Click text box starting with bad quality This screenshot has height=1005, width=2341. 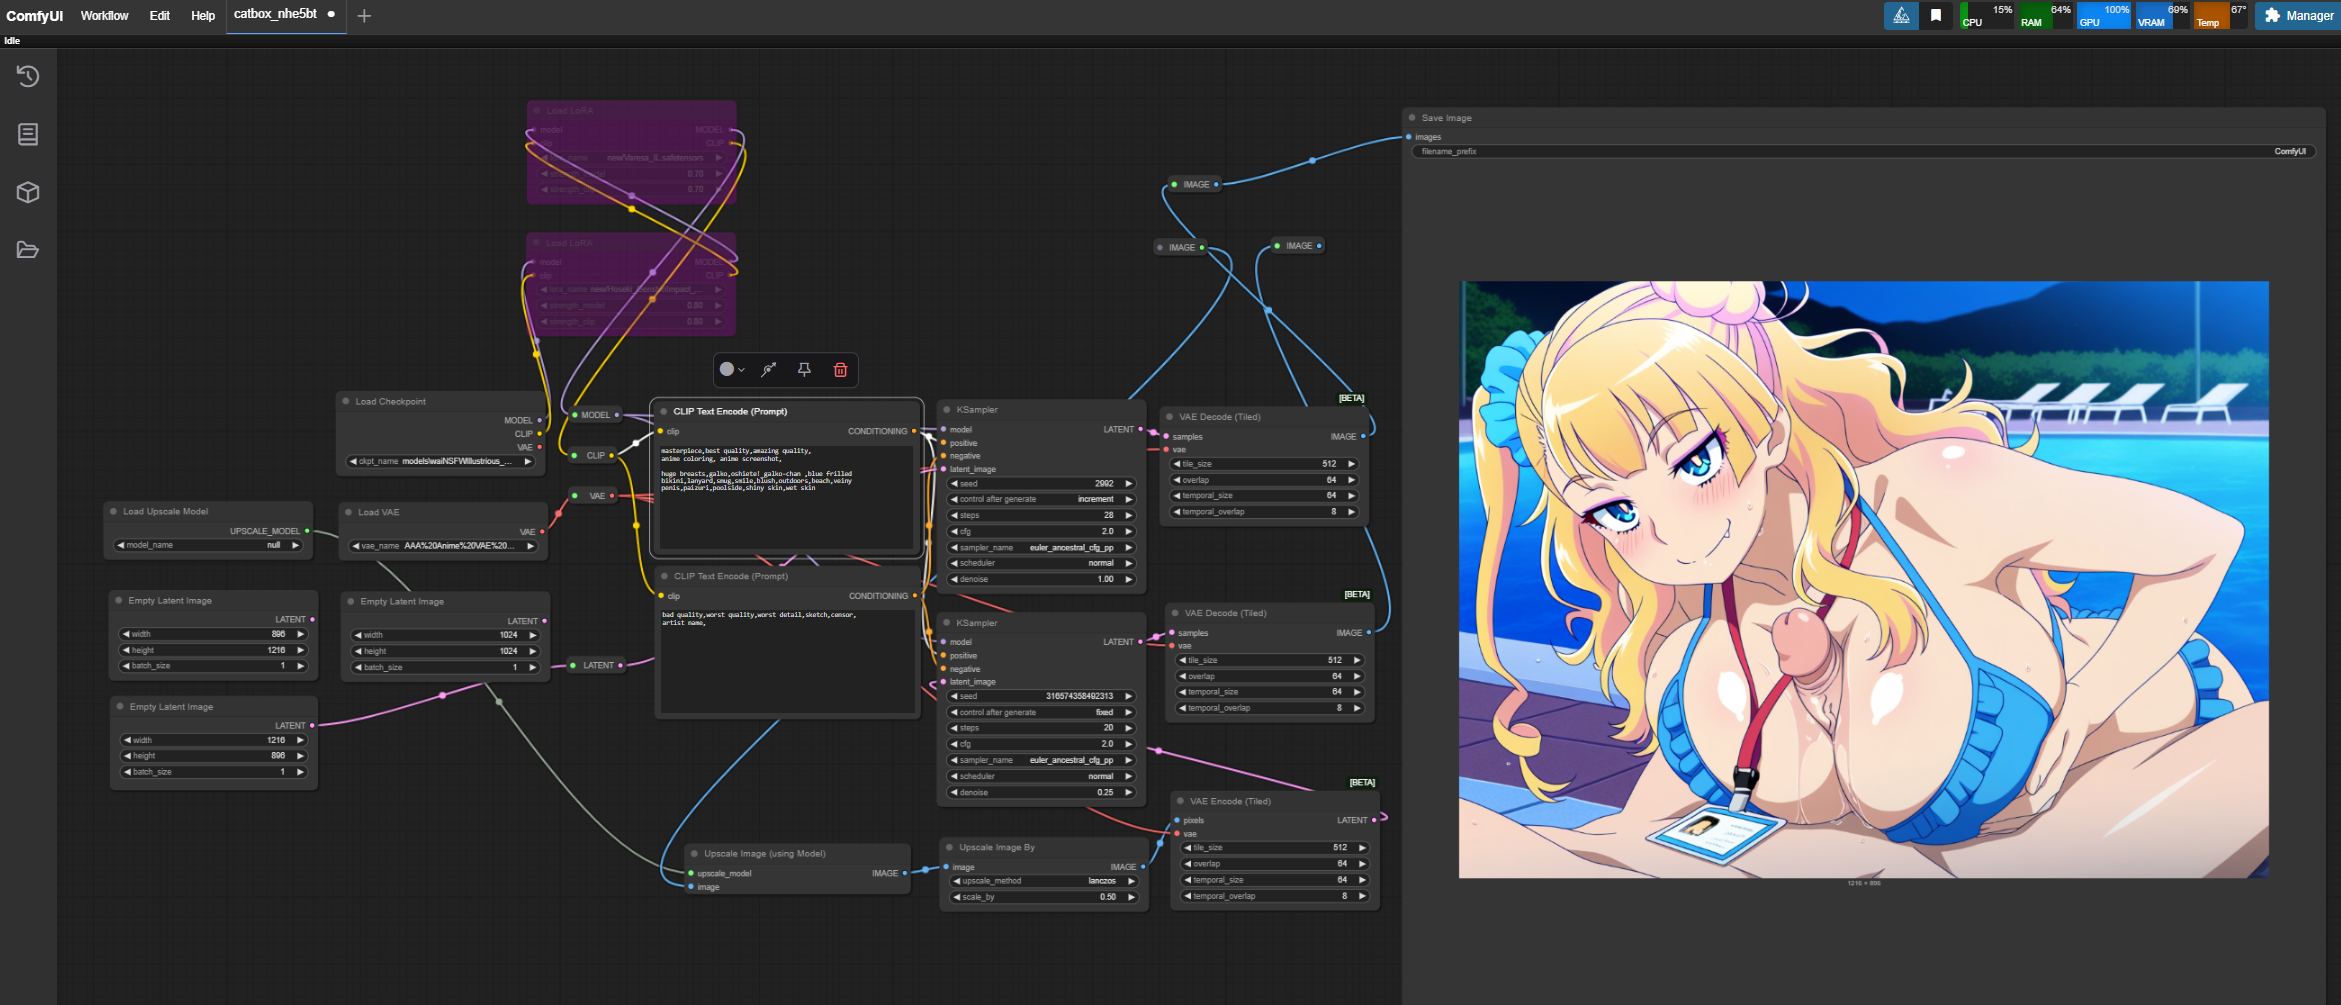pyautogui.click(x=788, y=661)
